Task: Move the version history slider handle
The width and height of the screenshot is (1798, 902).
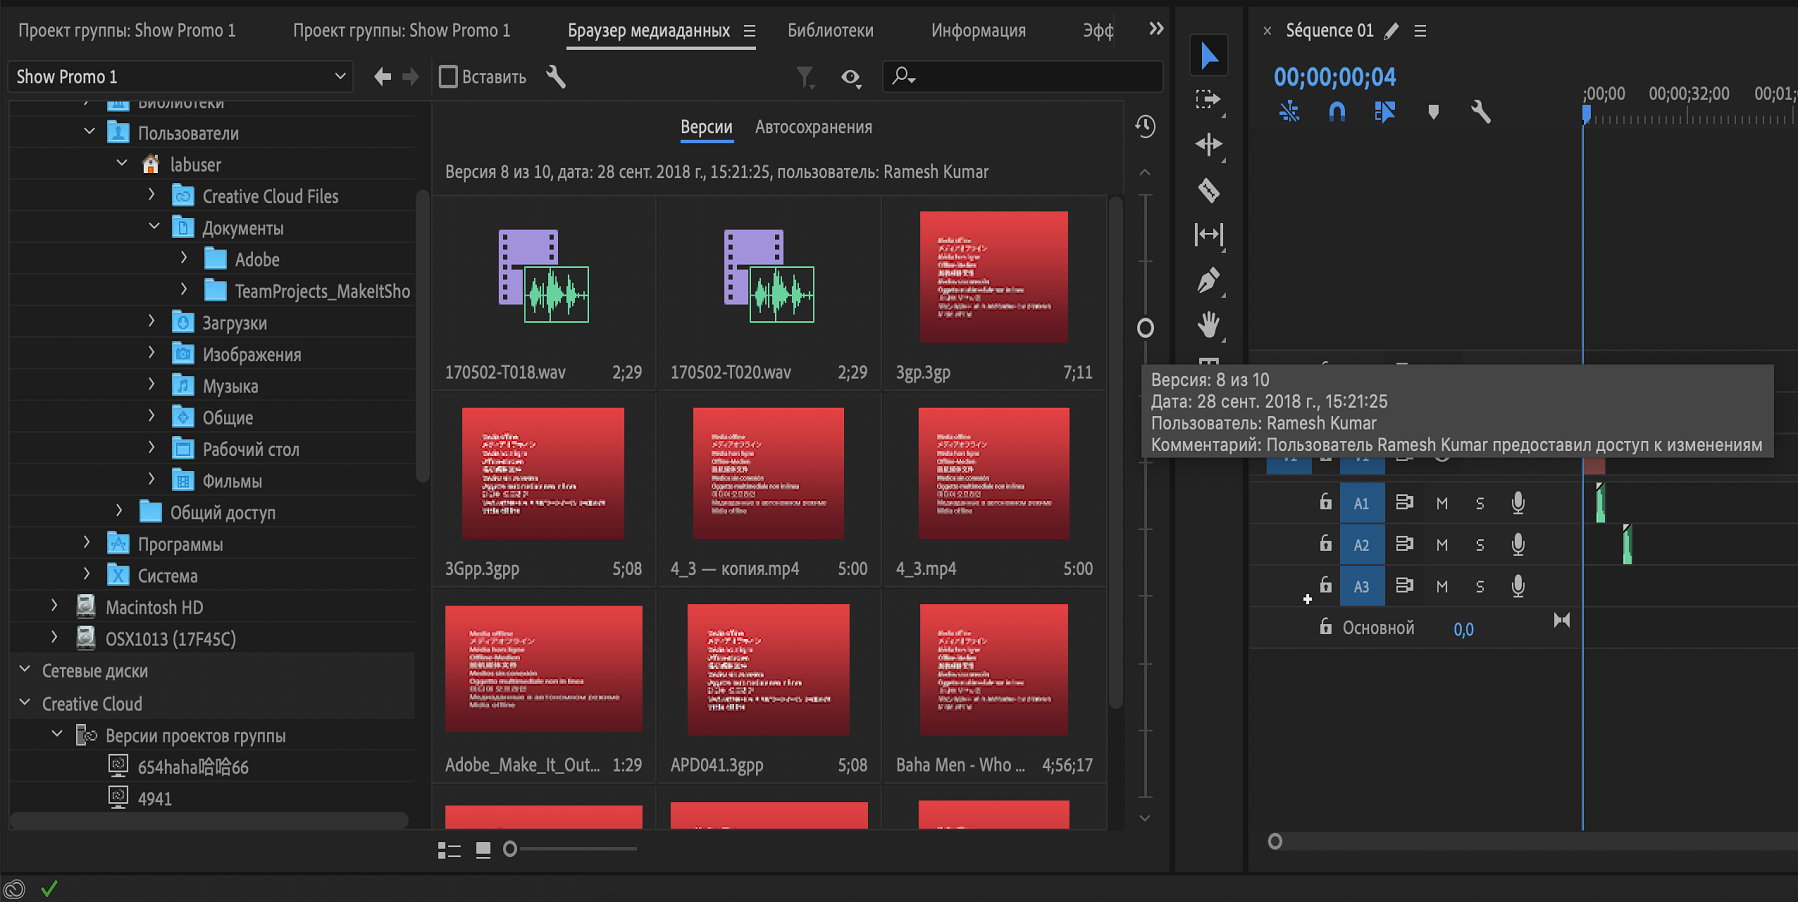Action: [1146, 328]
